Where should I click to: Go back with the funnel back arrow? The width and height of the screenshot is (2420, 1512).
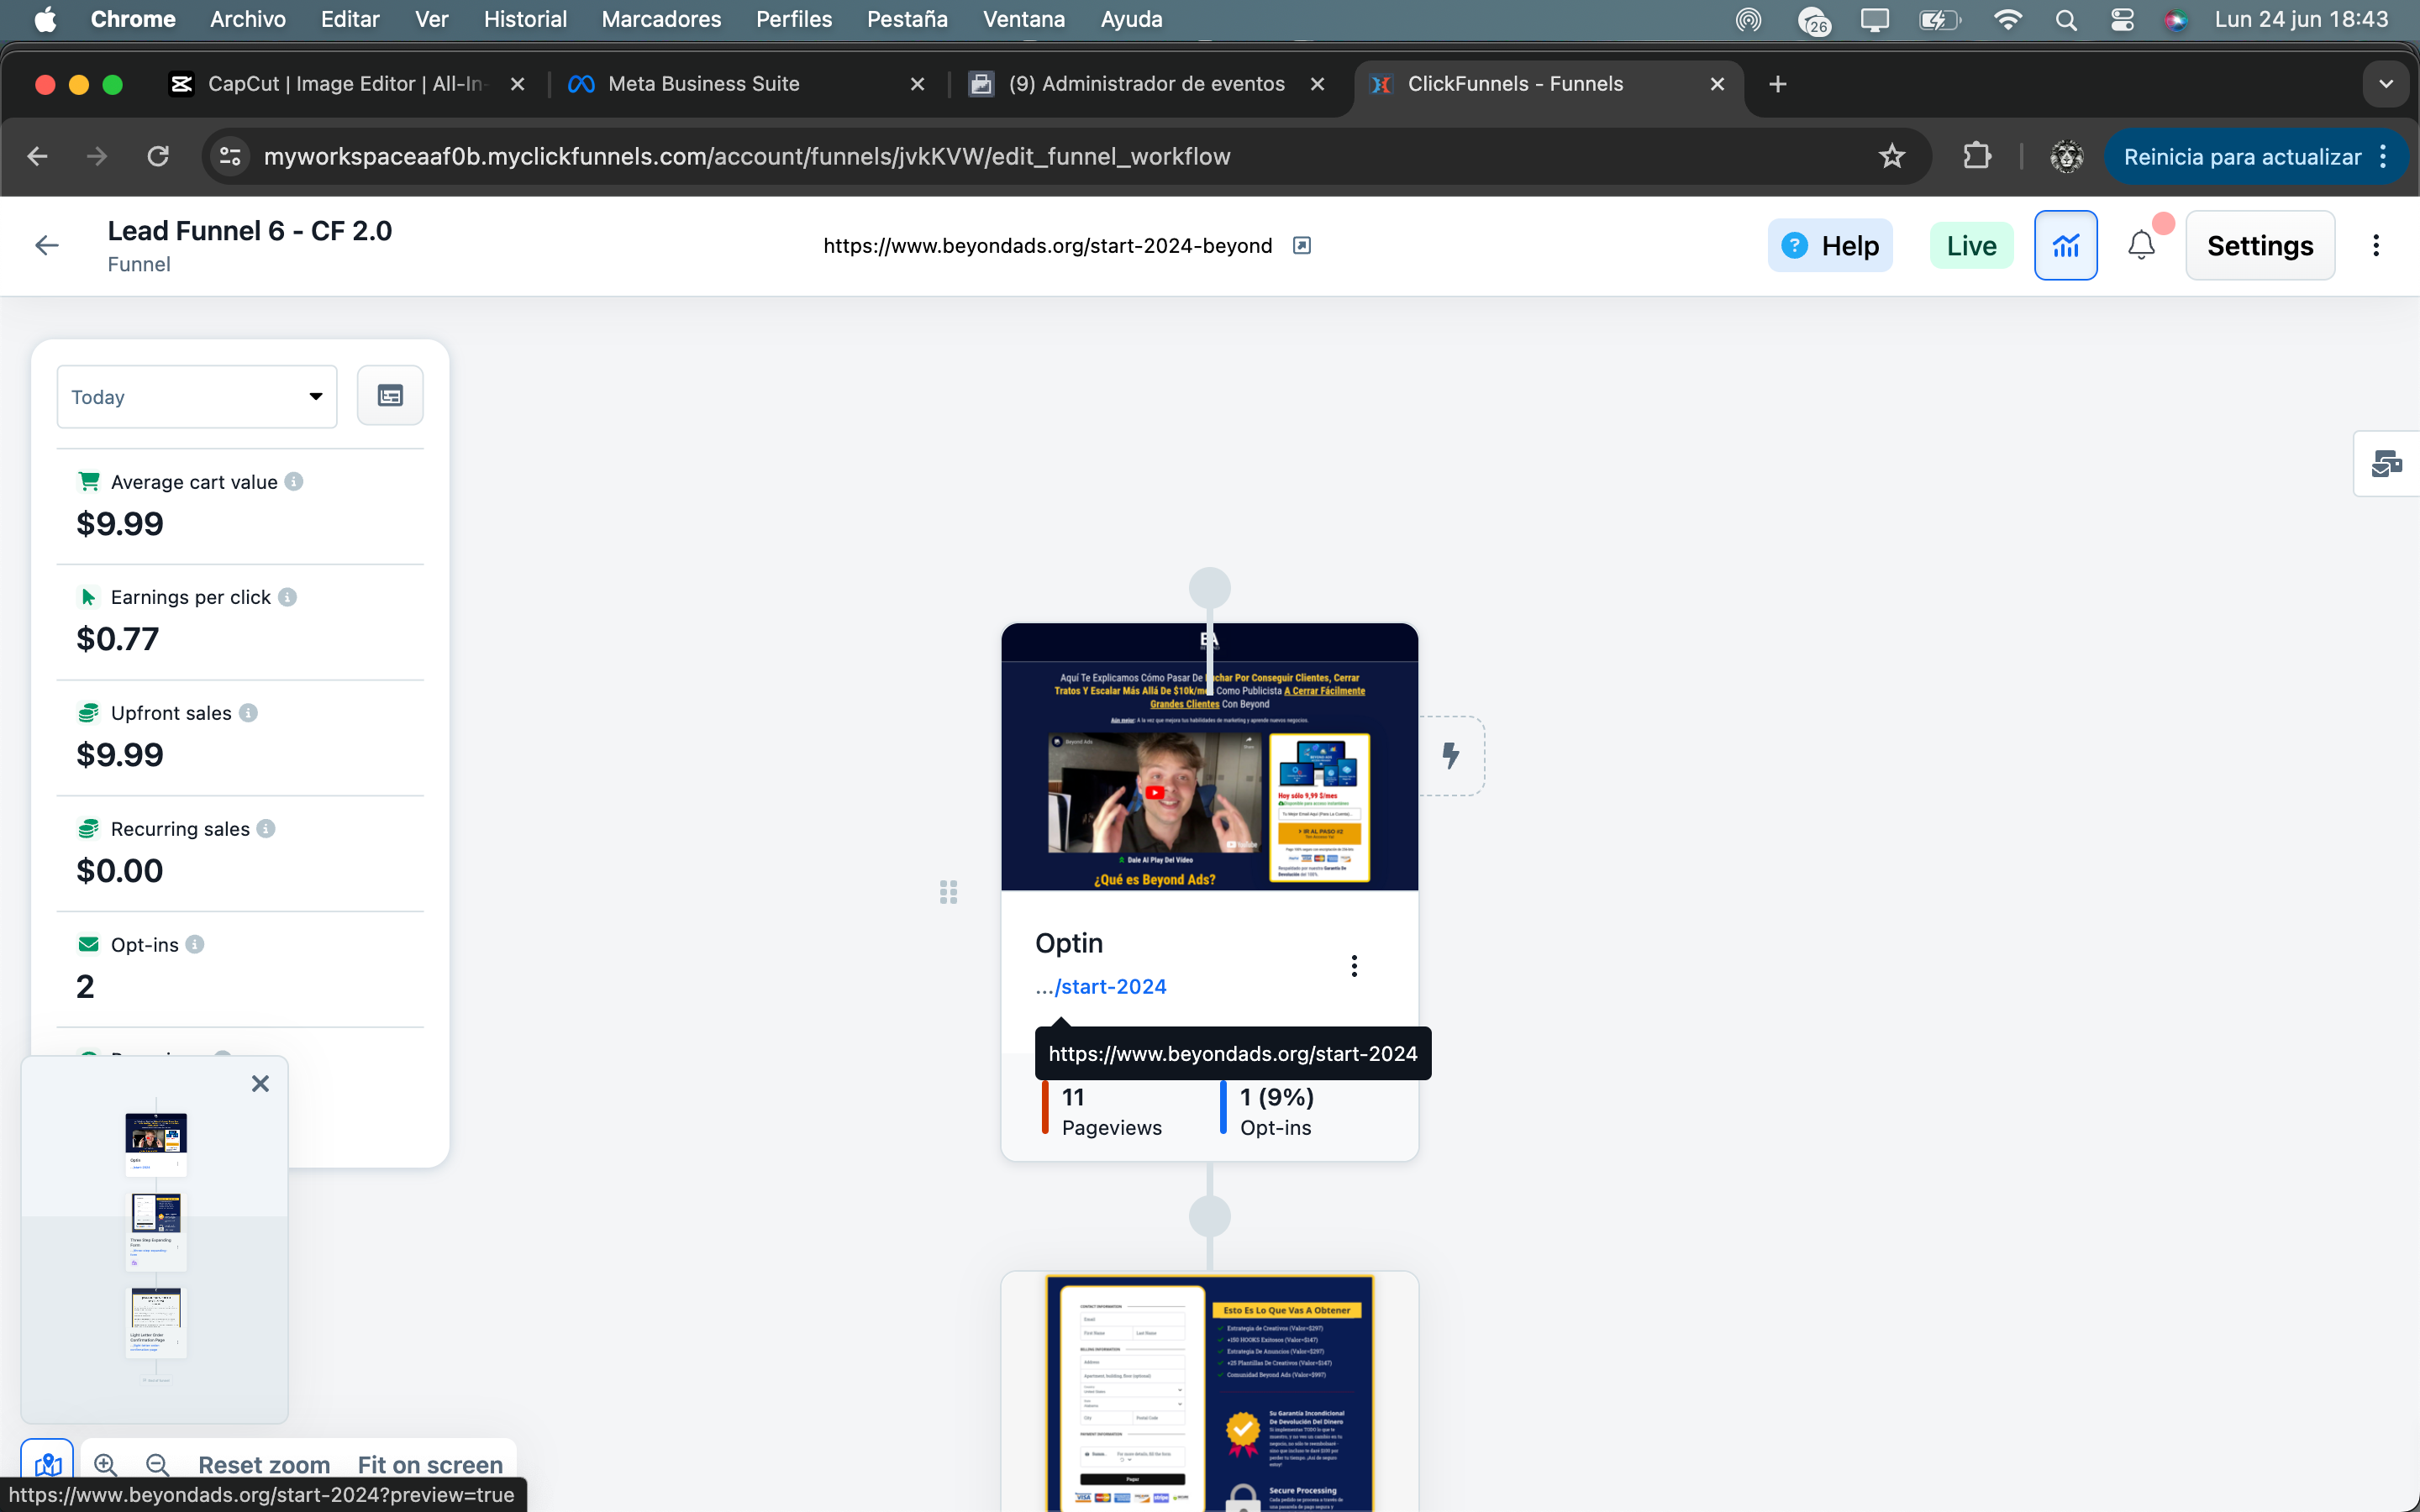pos(47,245)
